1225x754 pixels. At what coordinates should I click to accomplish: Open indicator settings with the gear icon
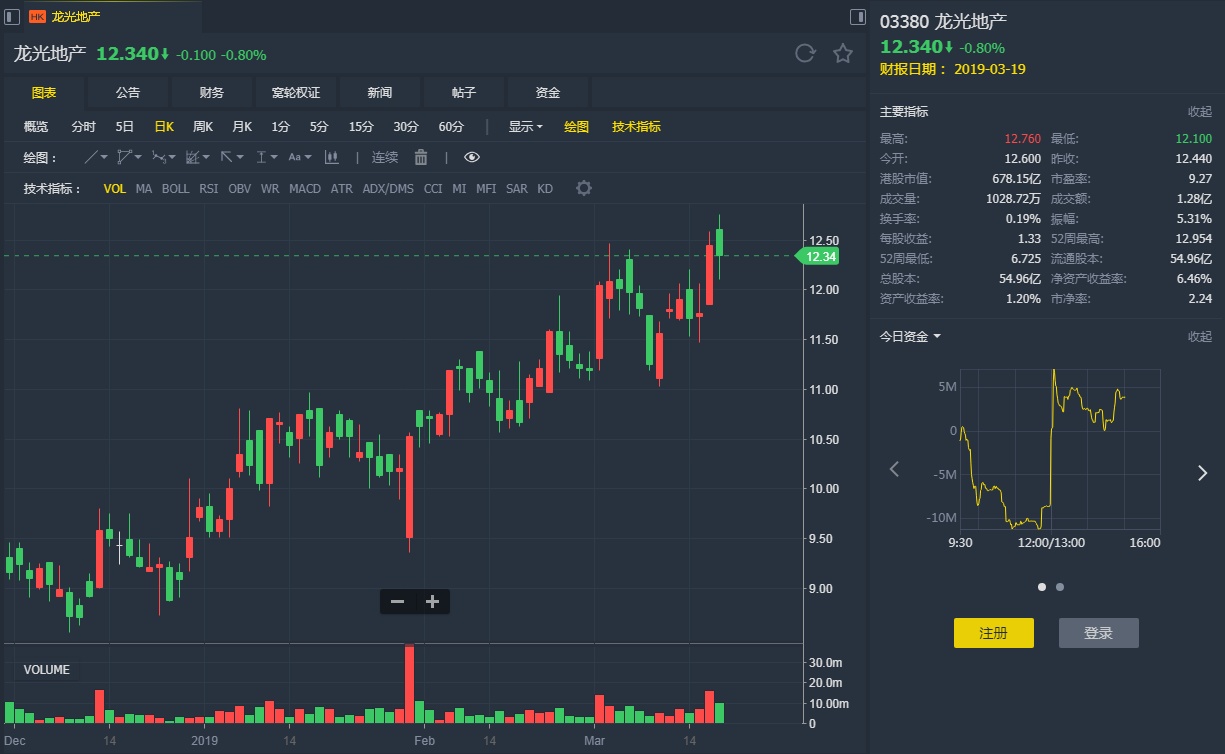(584, 188)
